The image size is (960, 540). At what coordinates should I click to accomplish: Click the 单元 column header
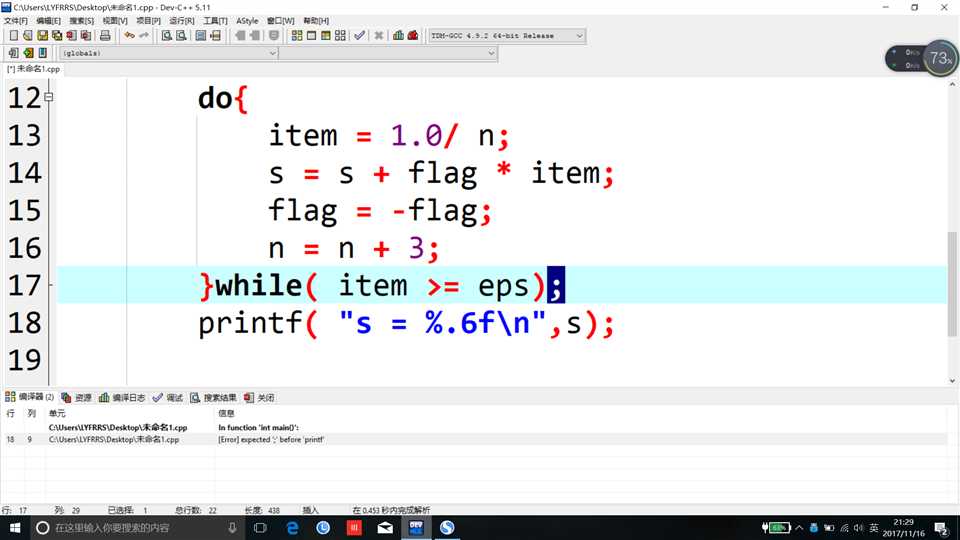[x=57, y=414]
